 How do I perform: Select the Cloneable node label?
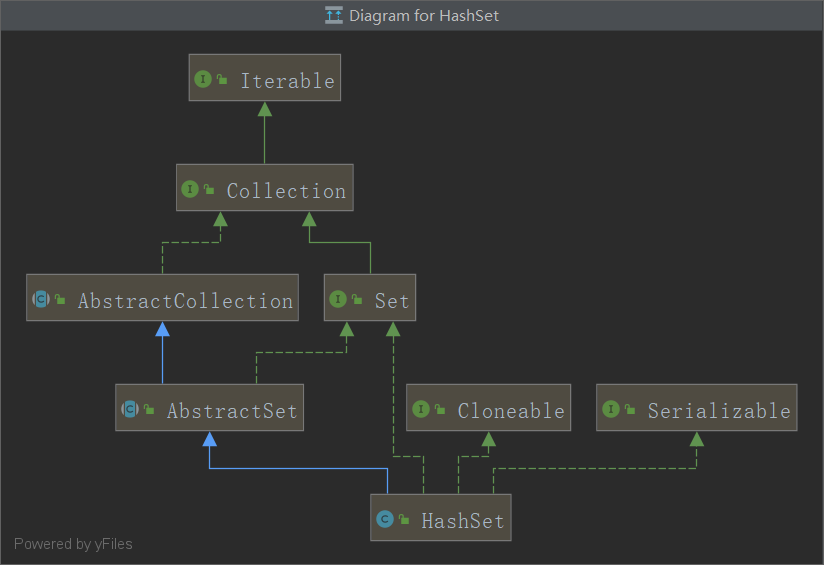pos(511,410)
